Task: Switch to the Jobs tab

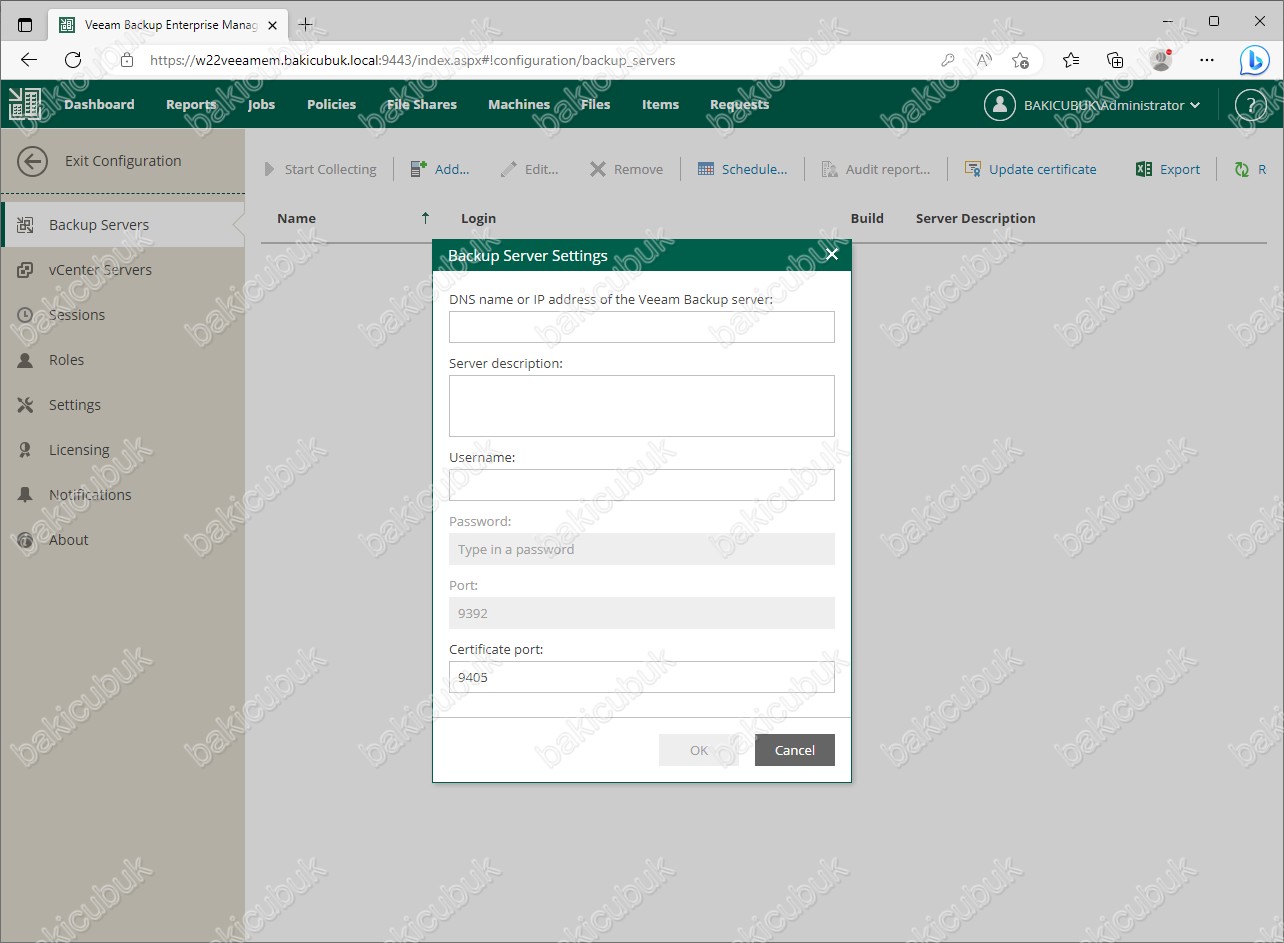Action: (x=261, y=104)
